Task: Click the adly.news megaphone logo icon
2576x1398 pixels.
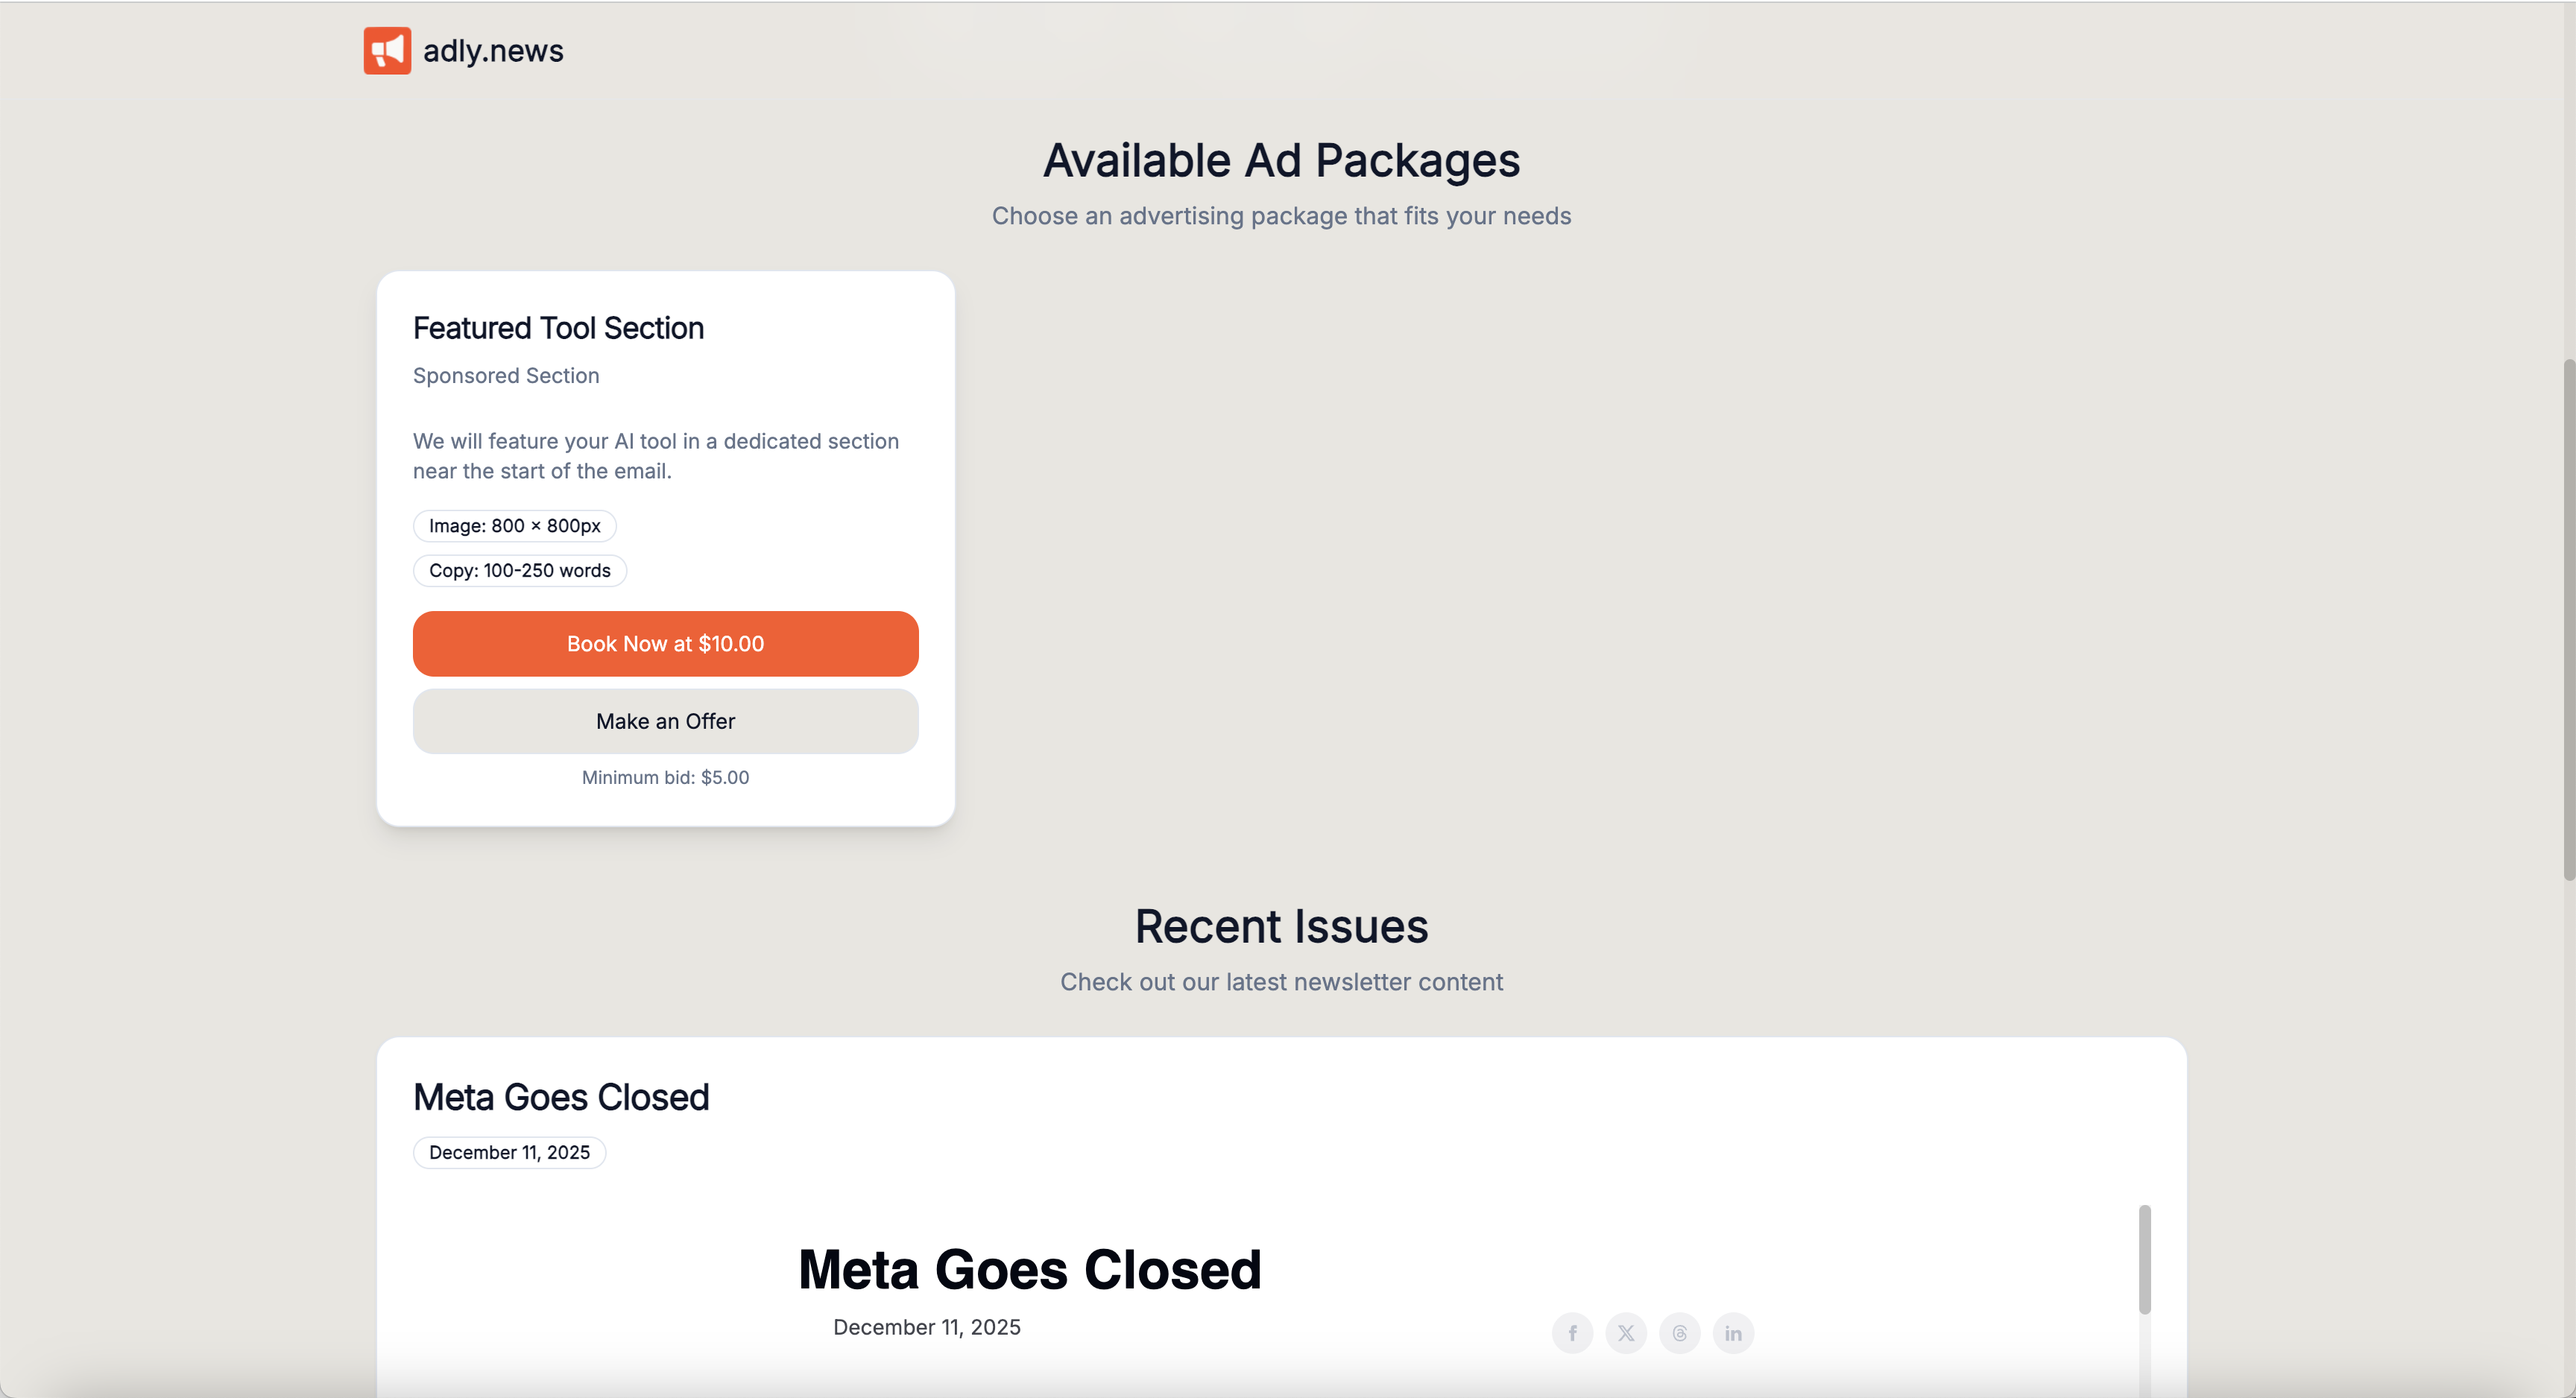Action: [387, 51]
